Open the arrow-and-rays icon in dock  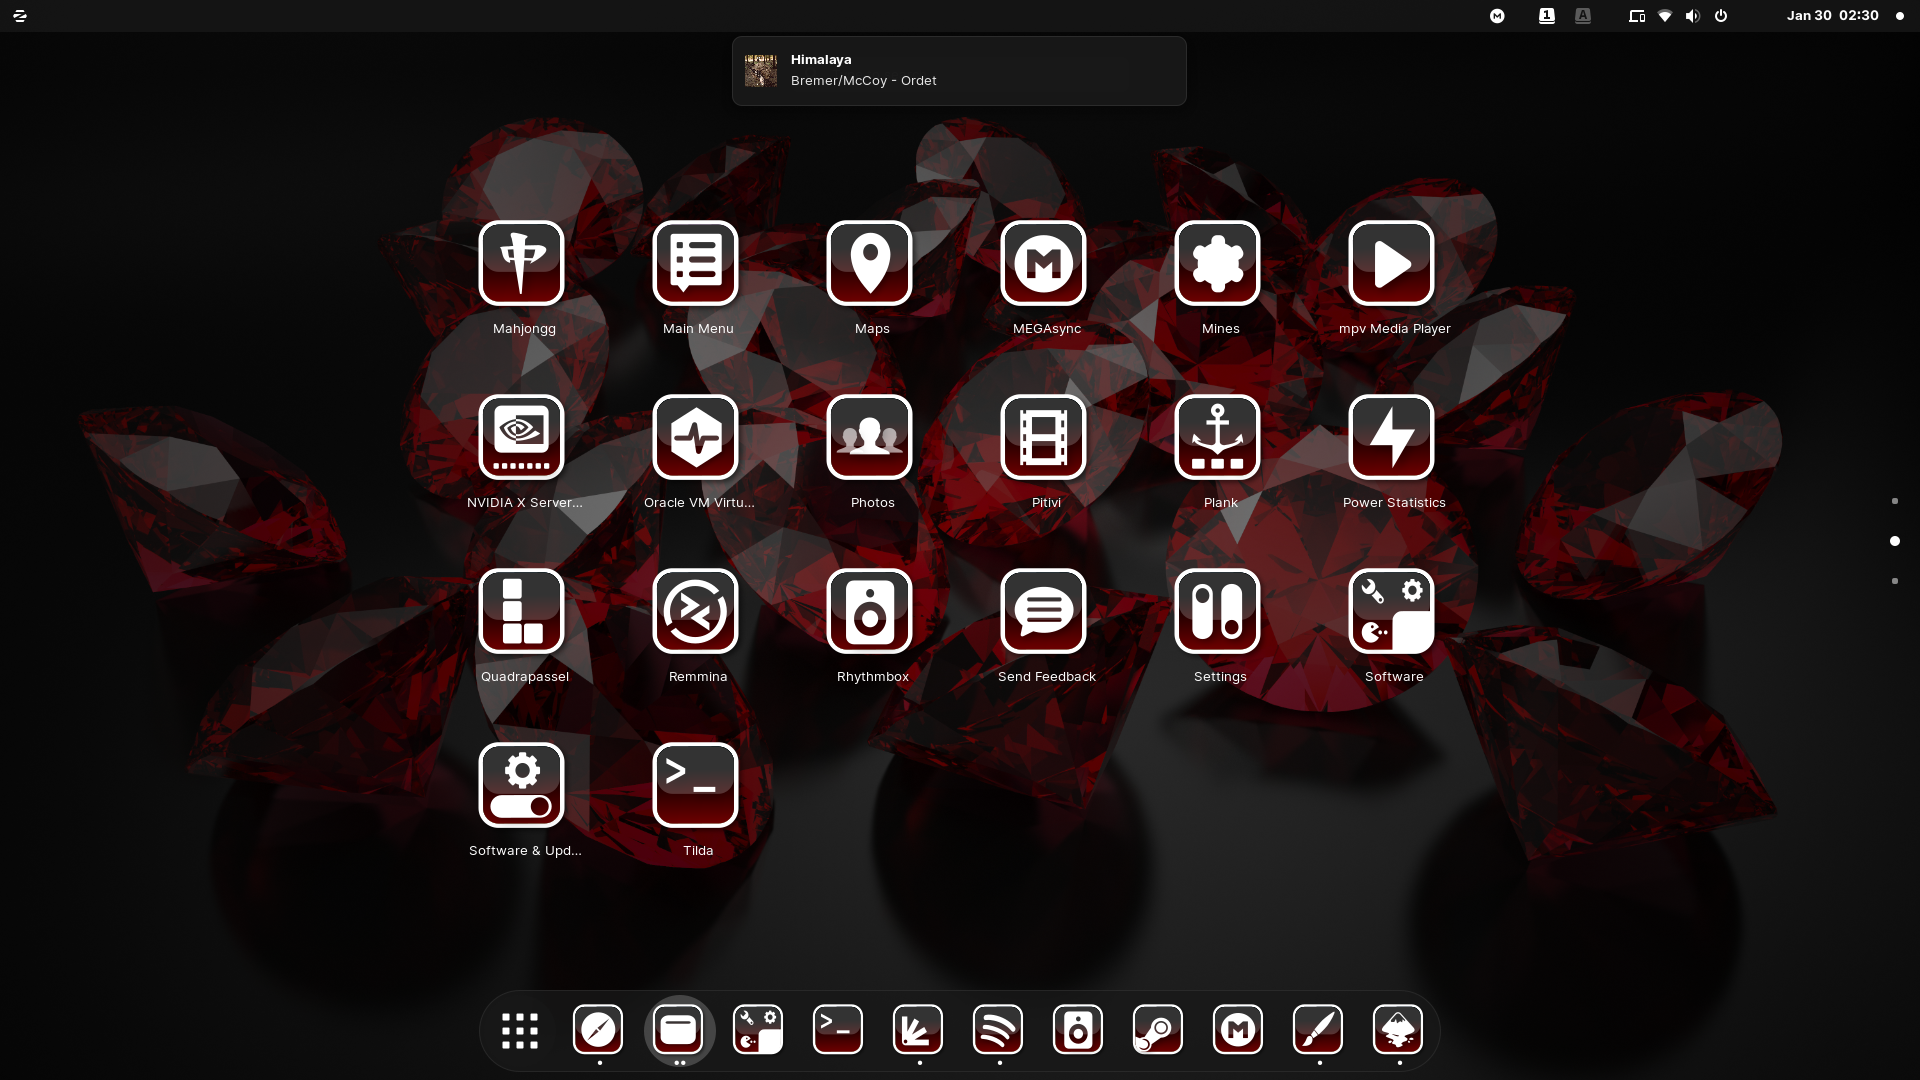point(918,1030)
